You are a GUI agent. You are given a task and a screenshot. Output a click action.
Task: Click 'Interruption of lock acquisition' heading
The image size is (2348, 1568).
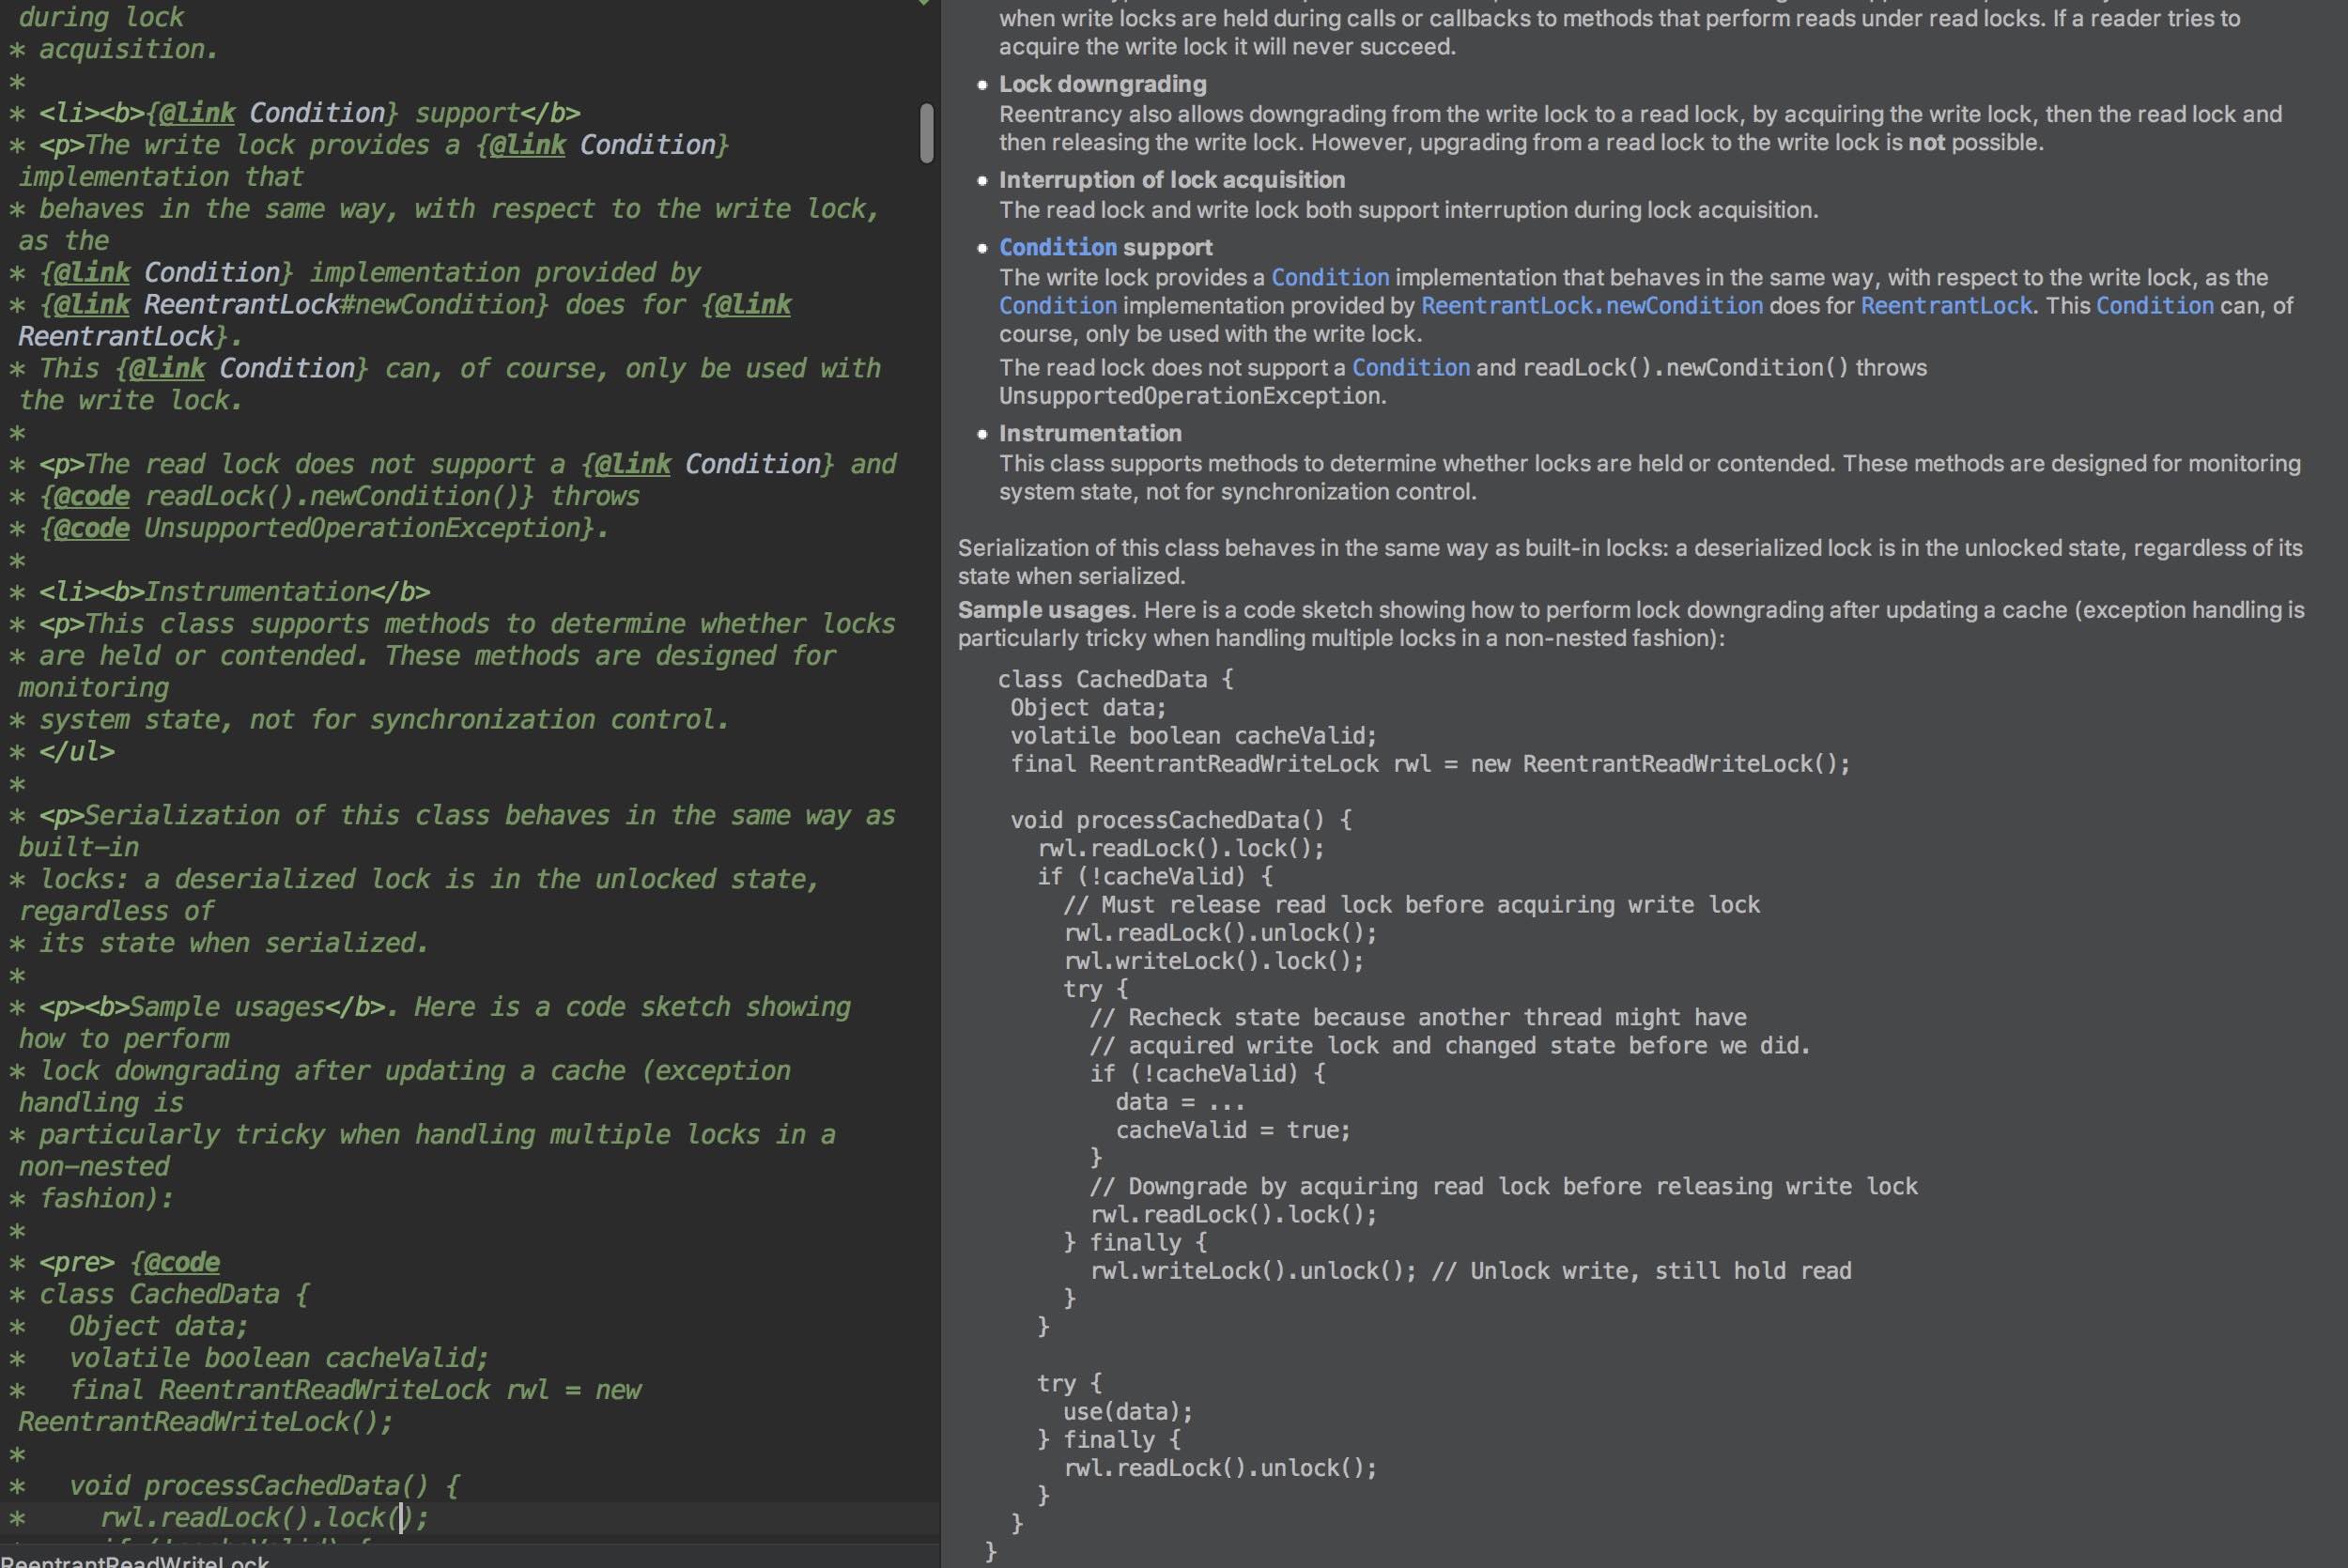(1171, 180)
